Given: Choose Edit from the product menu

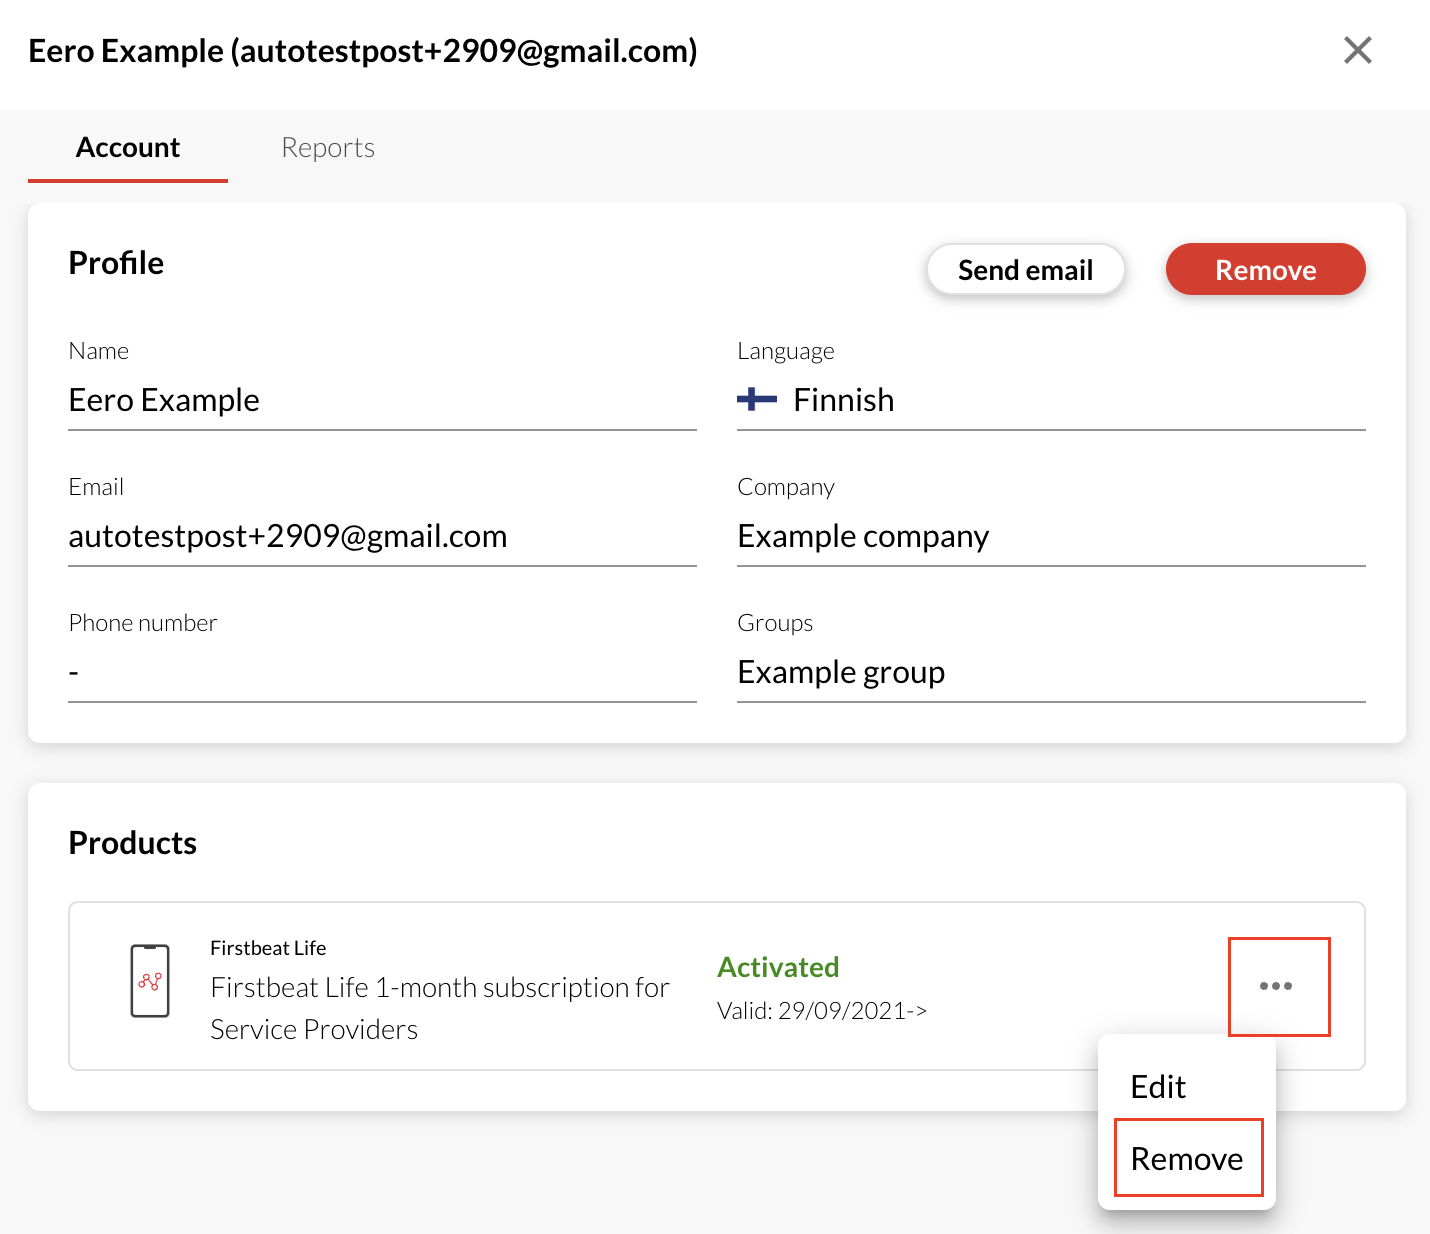Looking at the screenshot, I should (1158, 1086).
